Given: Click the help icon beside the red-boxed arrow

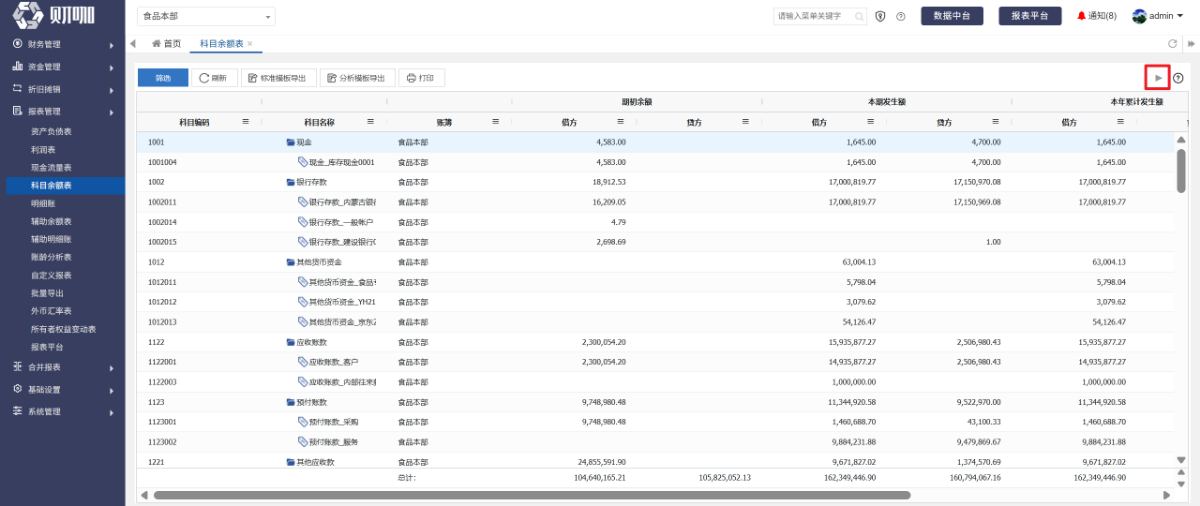Looking at the screenshot, I should point(1178,78).
